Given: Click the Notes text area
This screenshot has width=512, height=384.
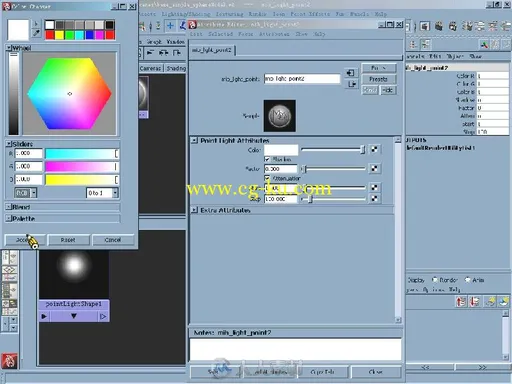Looking at the screenshot, I should pos(295,349).
